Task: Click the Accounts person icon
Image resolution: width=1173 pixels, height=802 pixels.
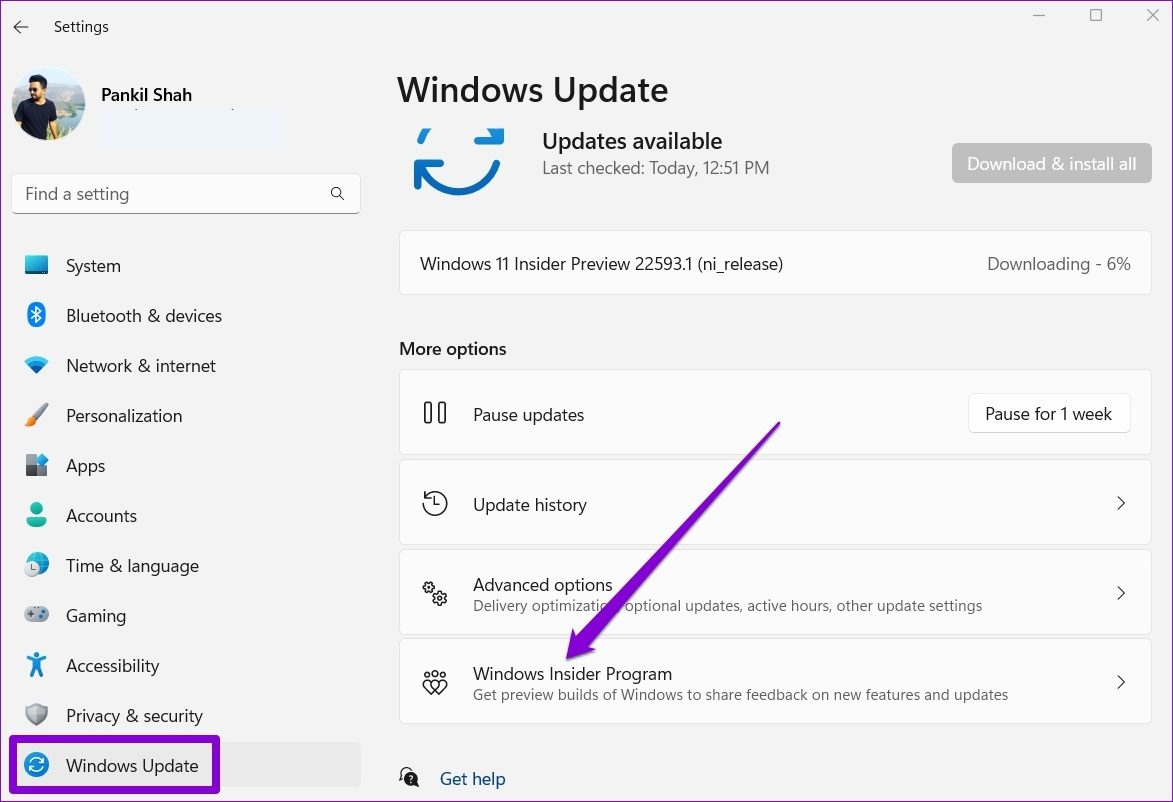Action: pyautogui.click(x=36, y=515)
